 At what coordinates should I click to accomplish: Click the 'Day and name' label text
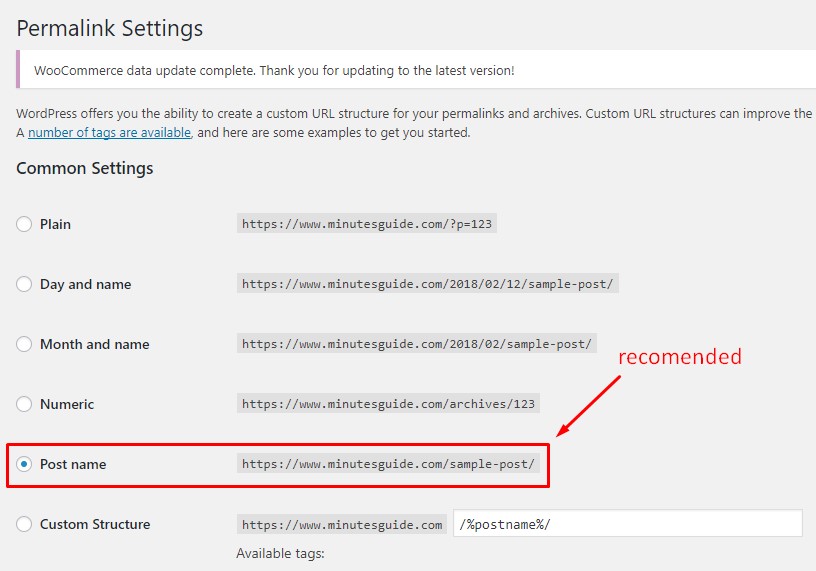pyautogui.click(x=85, y=284)
